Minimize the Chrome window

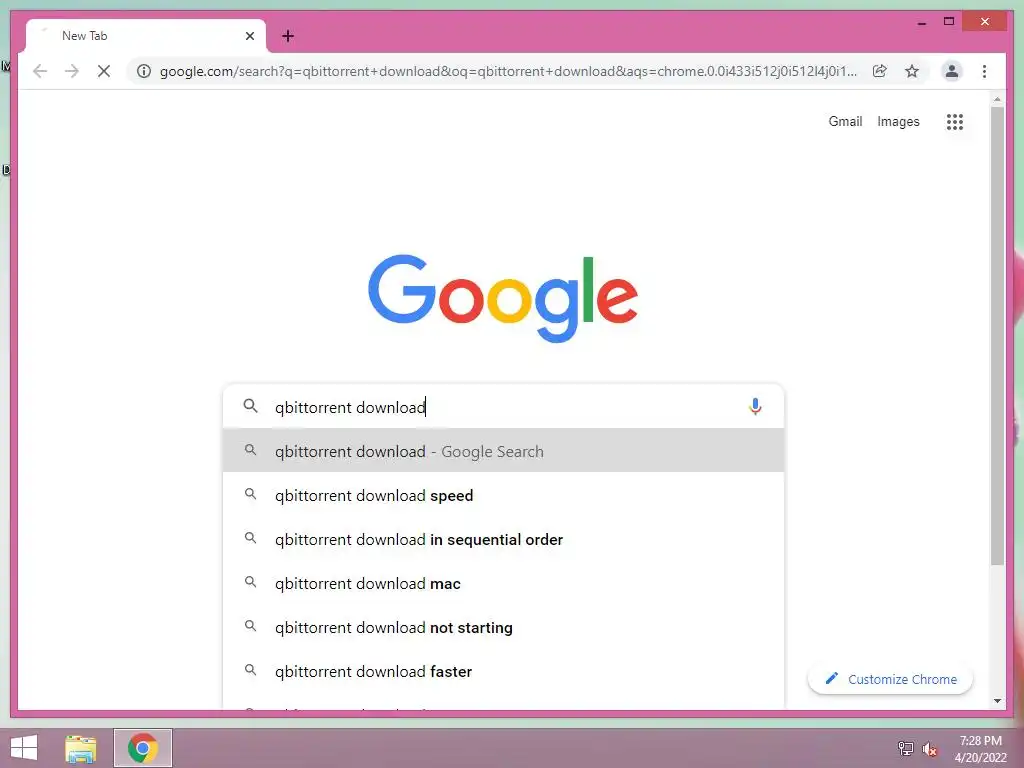[x=922, y=22]
